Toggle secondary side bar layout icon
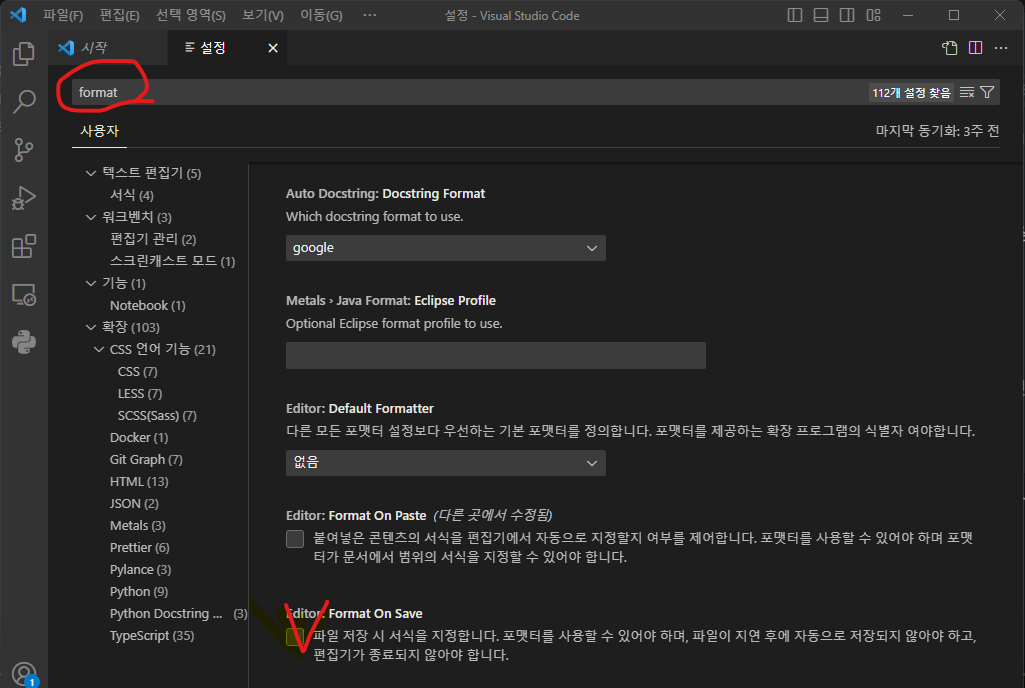1025x688 pixels. (x=847, y=15)
